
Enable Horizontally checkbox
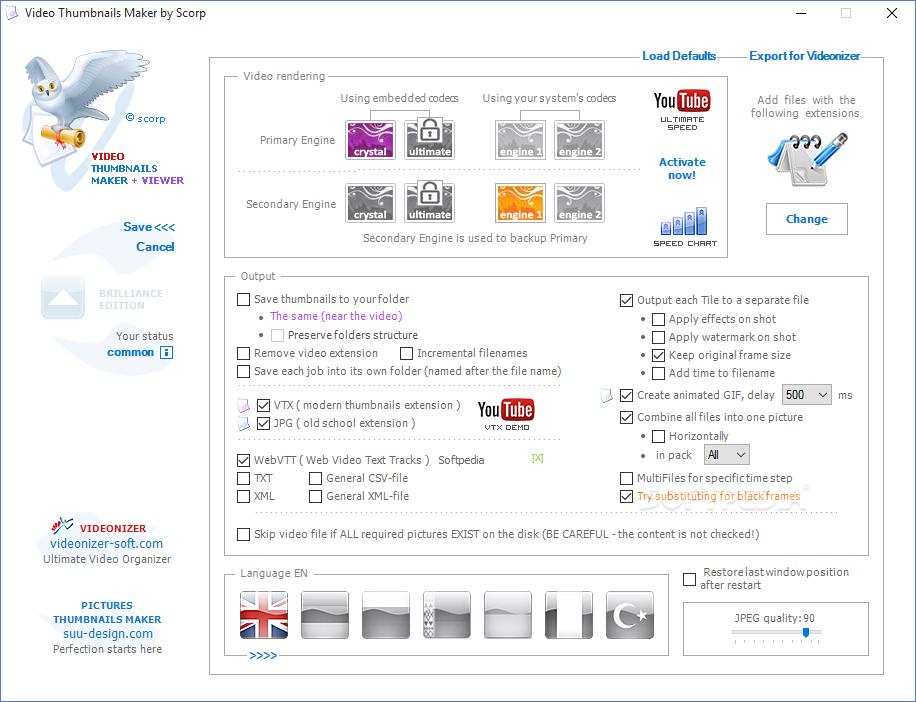point(658,436)
